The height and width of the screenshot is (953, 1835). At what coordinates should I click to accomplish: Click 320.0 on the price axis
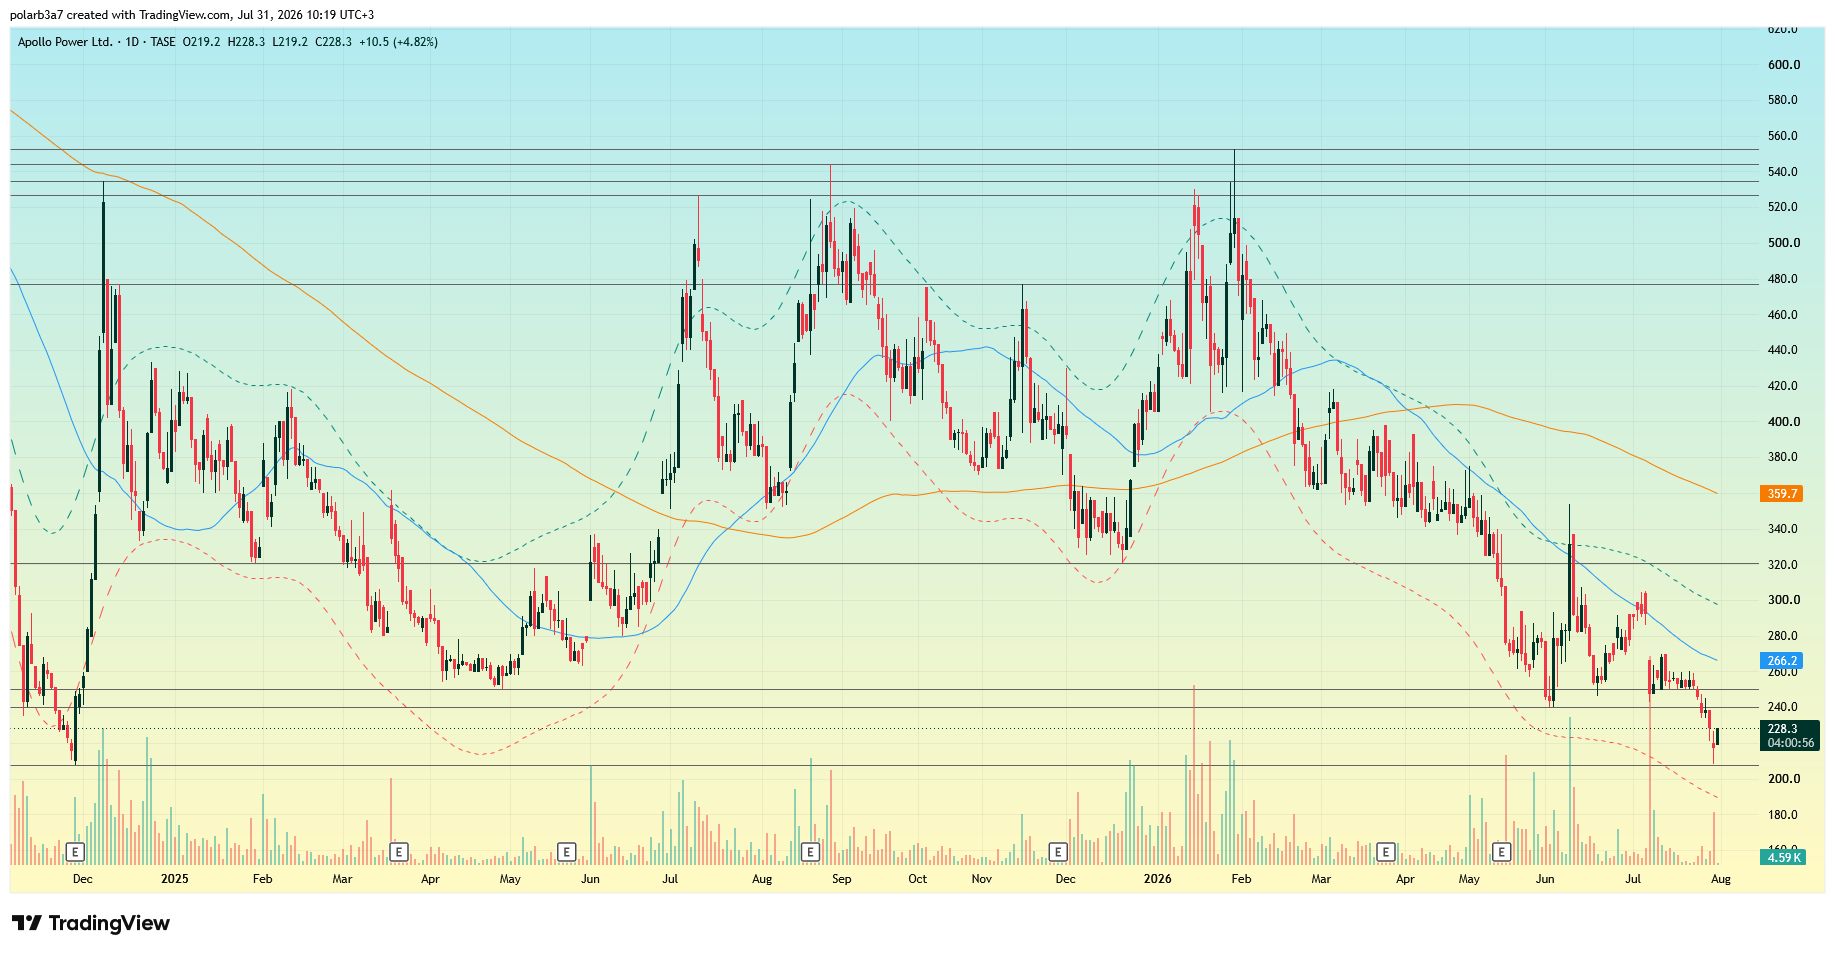coord(1783,565)
